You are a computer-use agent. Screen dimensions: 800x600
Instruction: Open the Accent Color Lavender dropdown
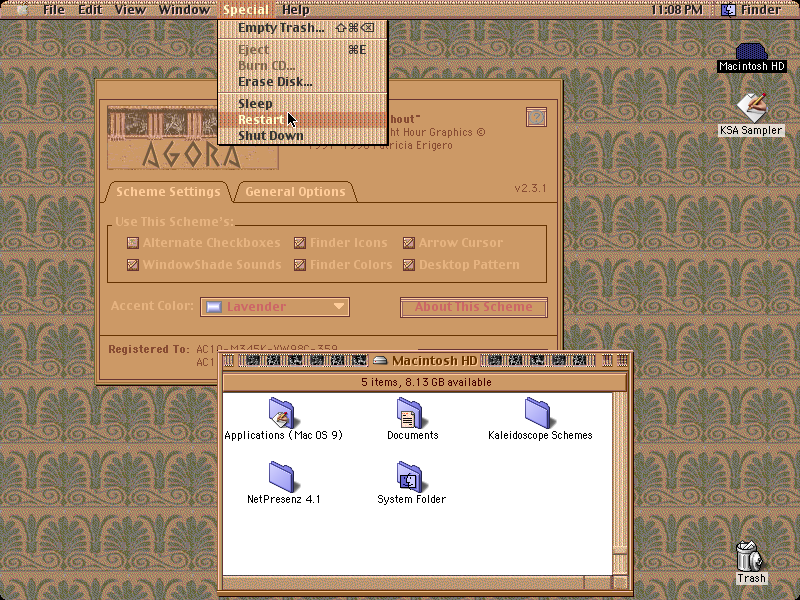click(274, 307)
